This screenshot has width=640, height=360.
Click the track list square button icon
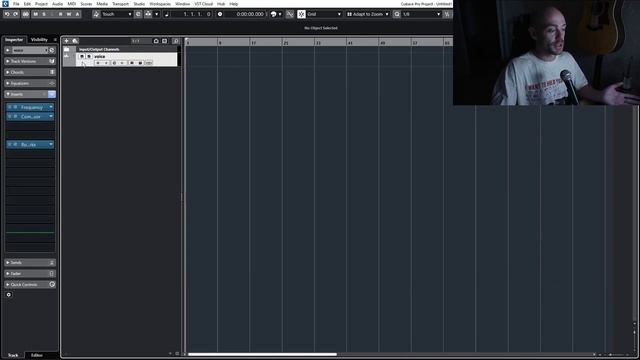coord(164,41)
